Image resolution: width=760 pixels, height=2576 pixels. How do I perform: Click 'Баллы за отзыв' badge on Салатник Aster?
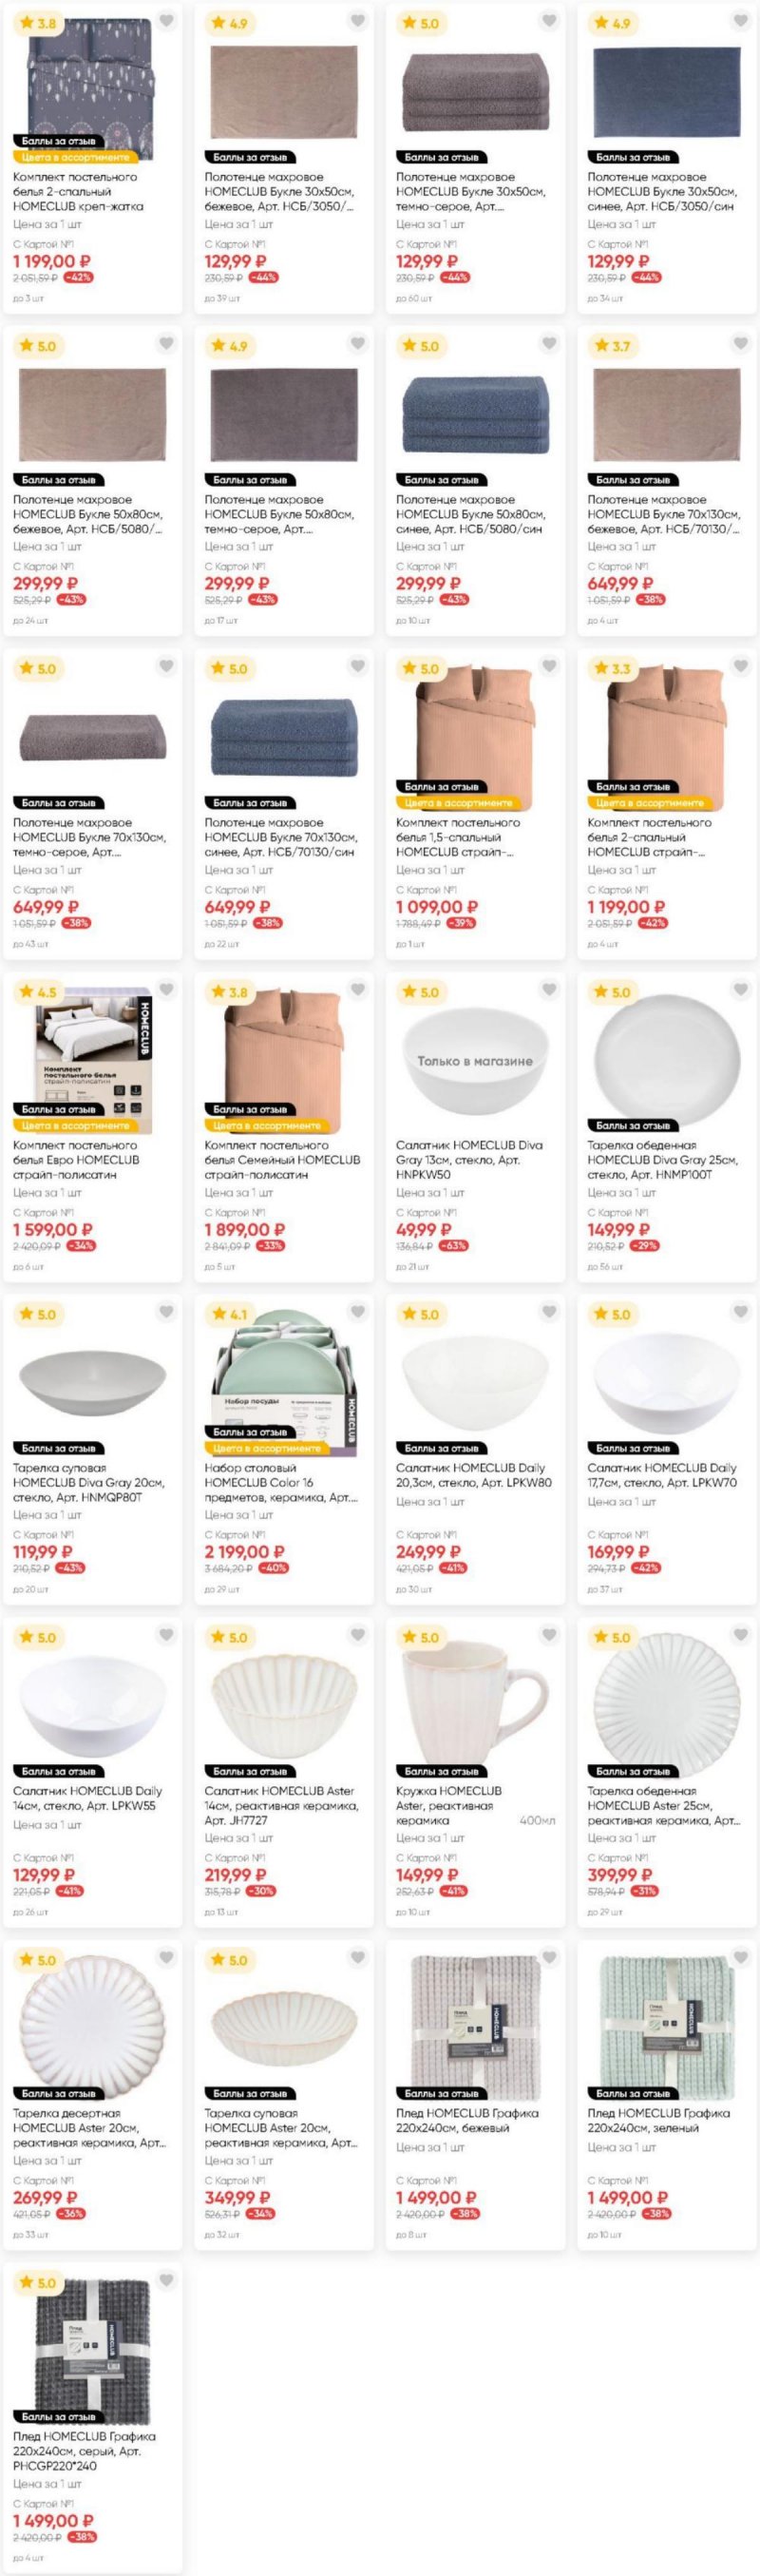point(250,1771)
